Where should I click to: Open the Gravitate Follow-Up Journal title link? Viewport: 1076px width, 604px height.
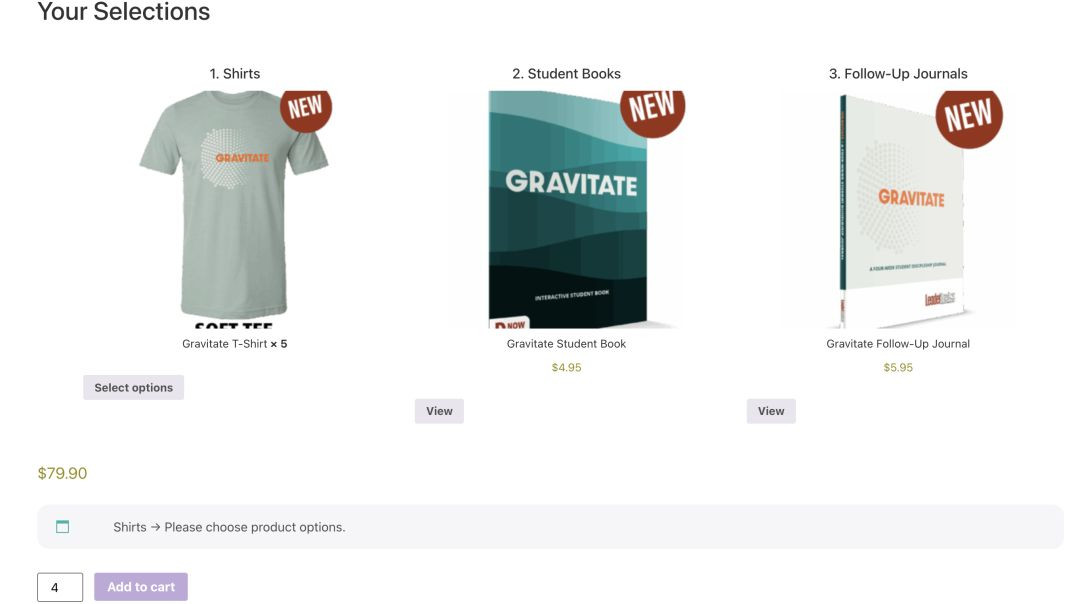pos(898,344)
